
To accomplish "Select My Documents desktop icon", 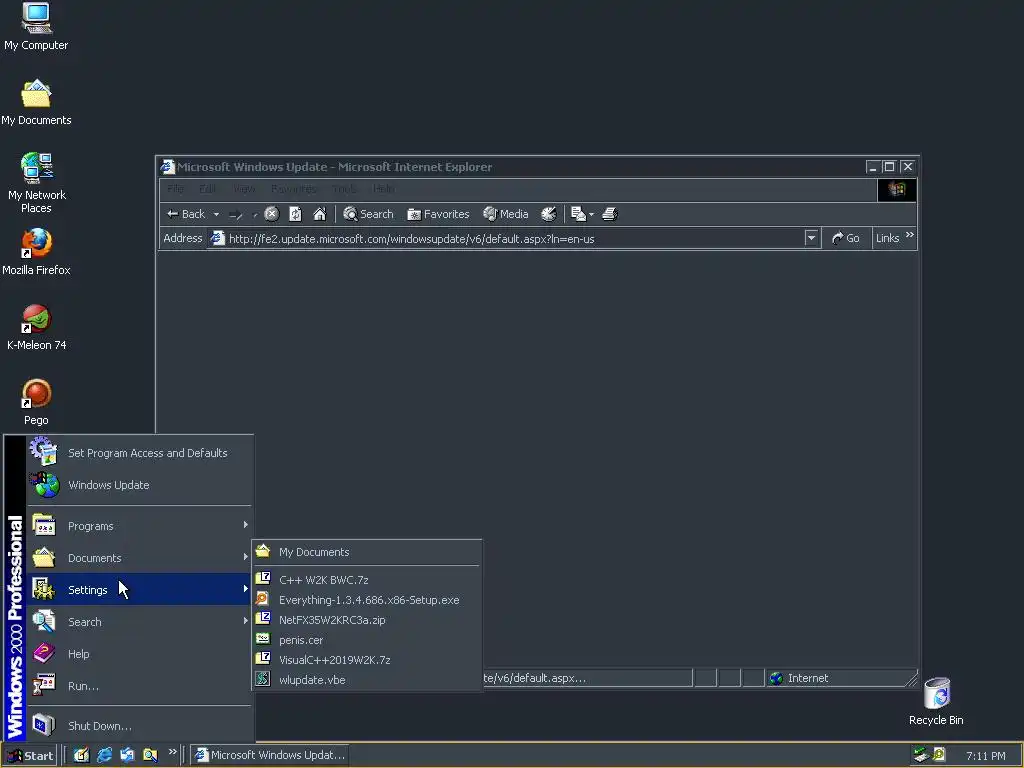I will tap(36, 102).
